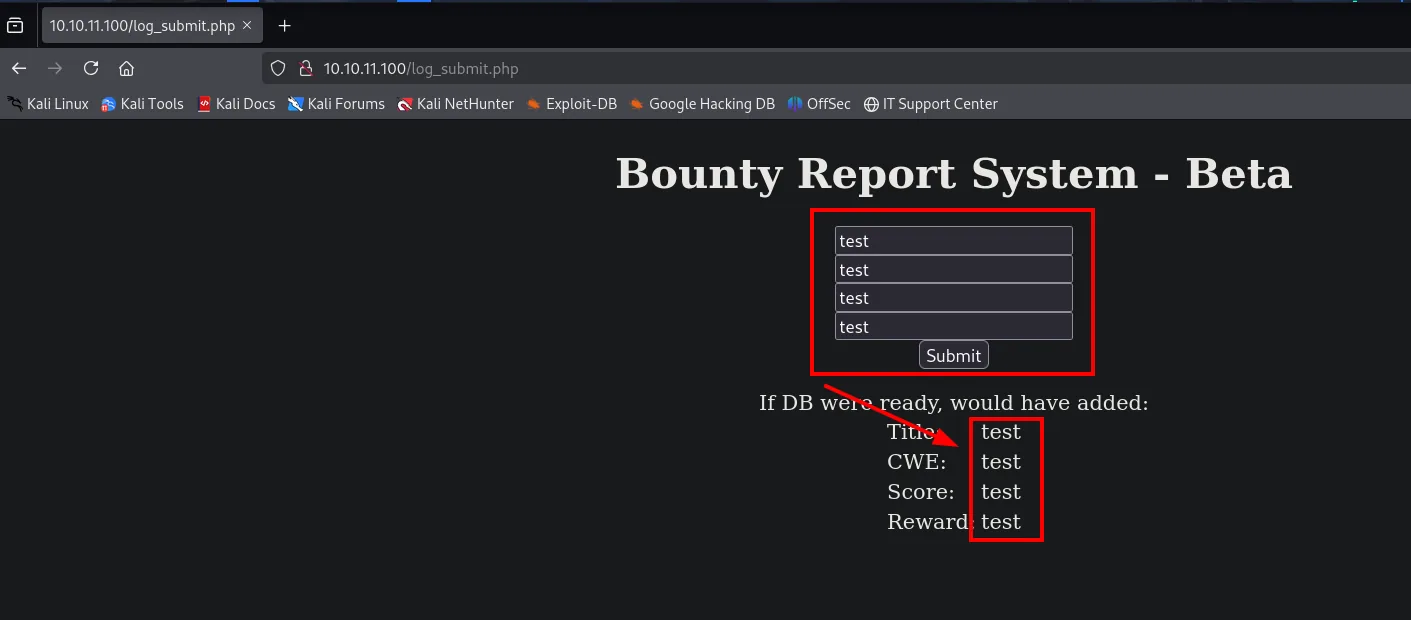The width and height of the screenshot is (1411, 620).
Task: Click the browser back arrow
Action: click(19, 68)
